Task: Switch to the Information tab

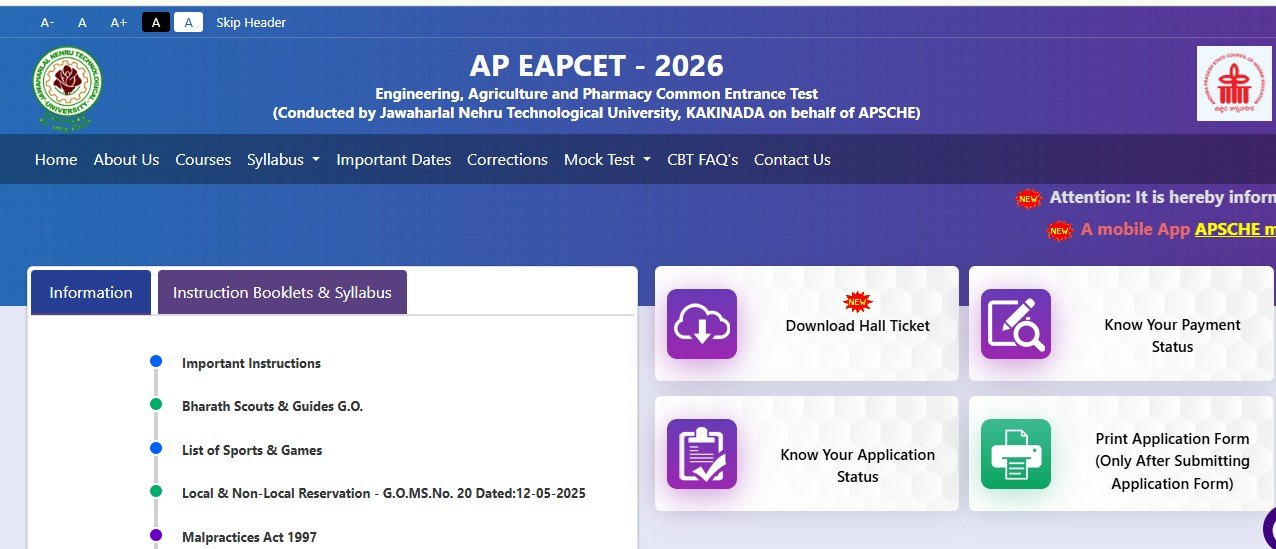Action: coord(91,292)
